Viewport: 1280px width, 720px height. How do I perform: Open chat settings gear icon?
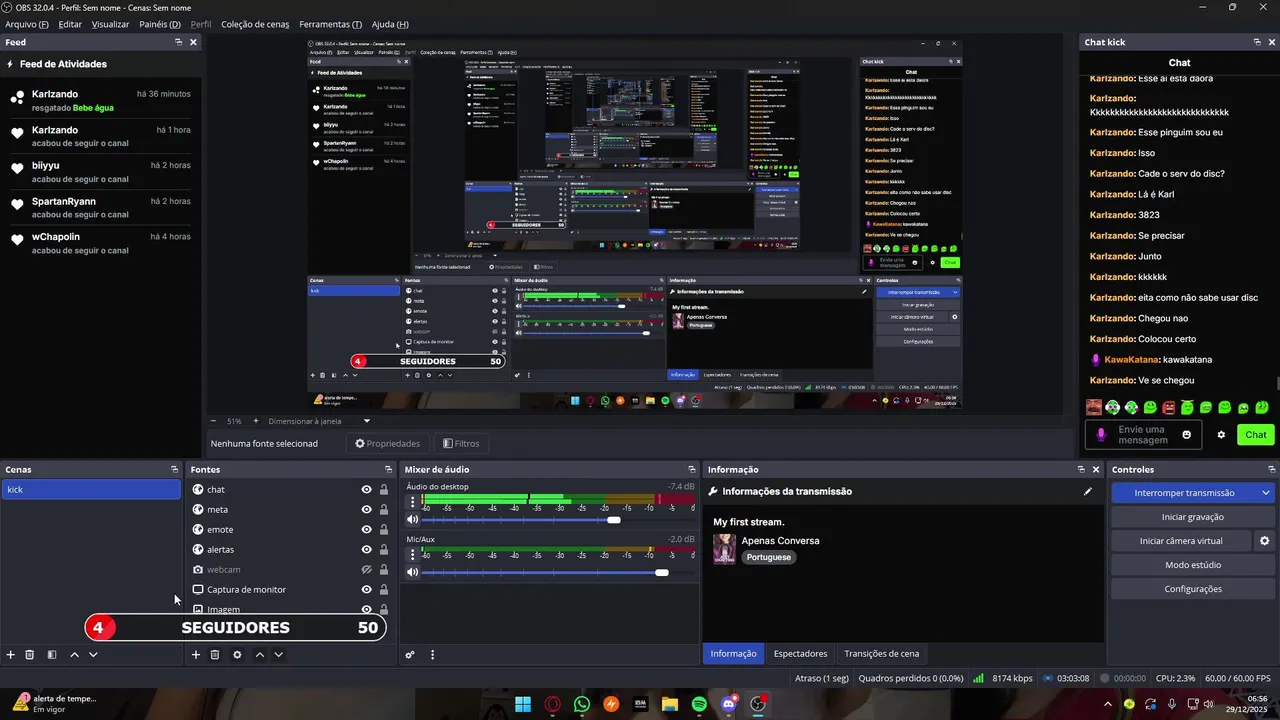pos(1221,435)
